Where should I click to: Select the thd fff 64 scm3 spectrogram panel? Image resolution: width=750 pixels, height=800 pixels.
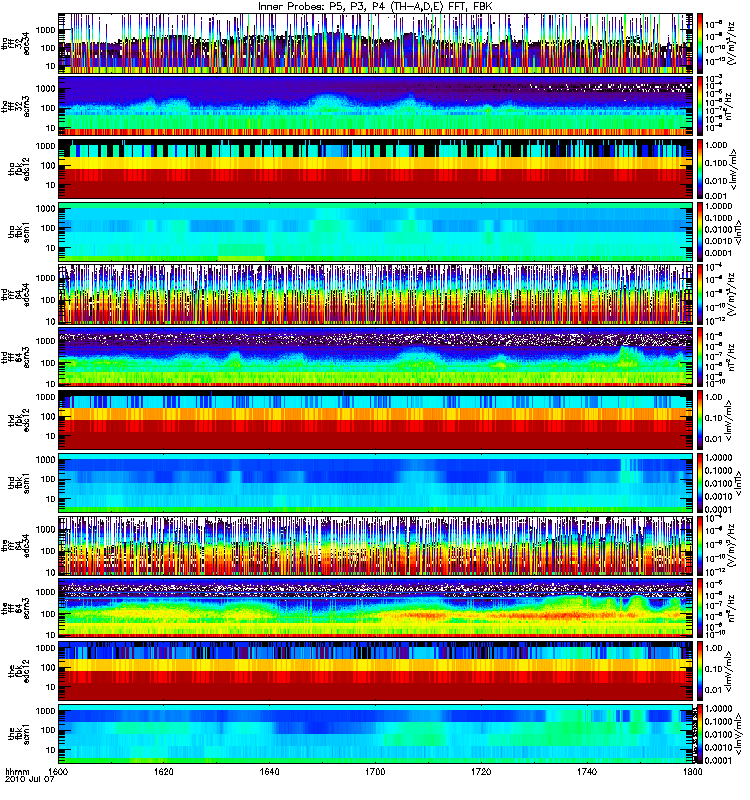(x=376, y=357)
